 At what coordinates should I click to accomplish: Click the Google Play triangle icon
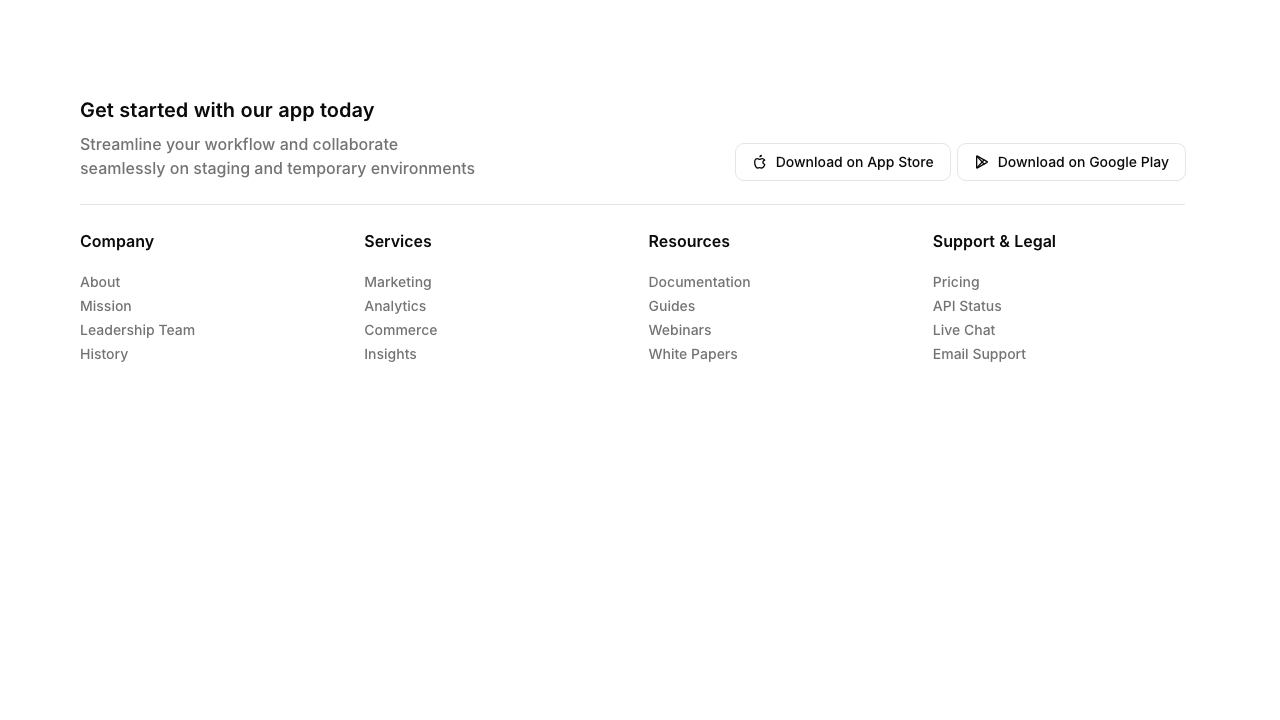pyautogui.click(x=982, y=162)
